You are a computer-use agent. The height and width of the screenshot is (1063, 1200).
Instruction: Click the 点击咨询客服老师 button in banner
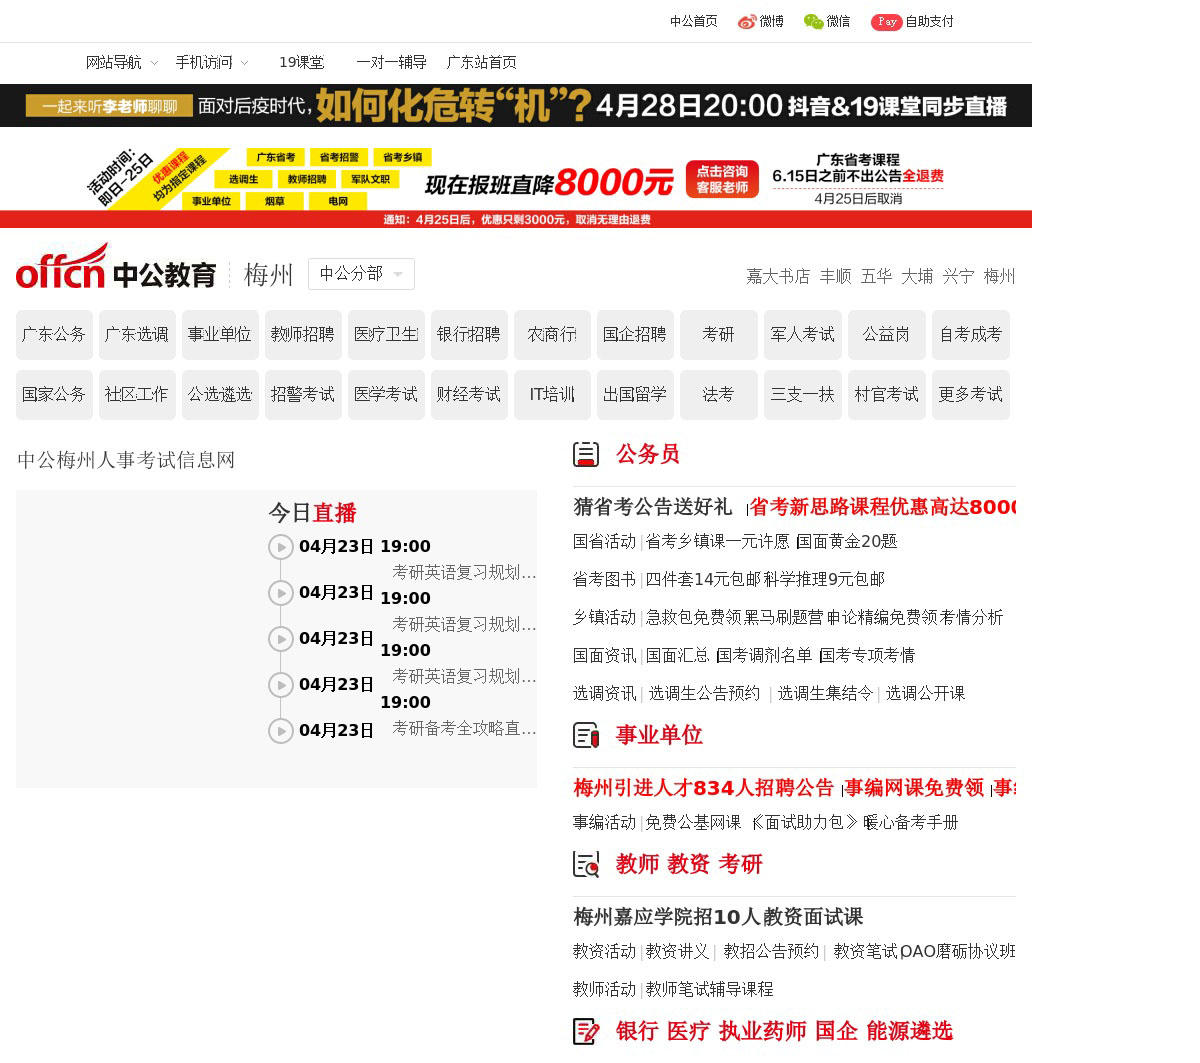tap(722, 180)
